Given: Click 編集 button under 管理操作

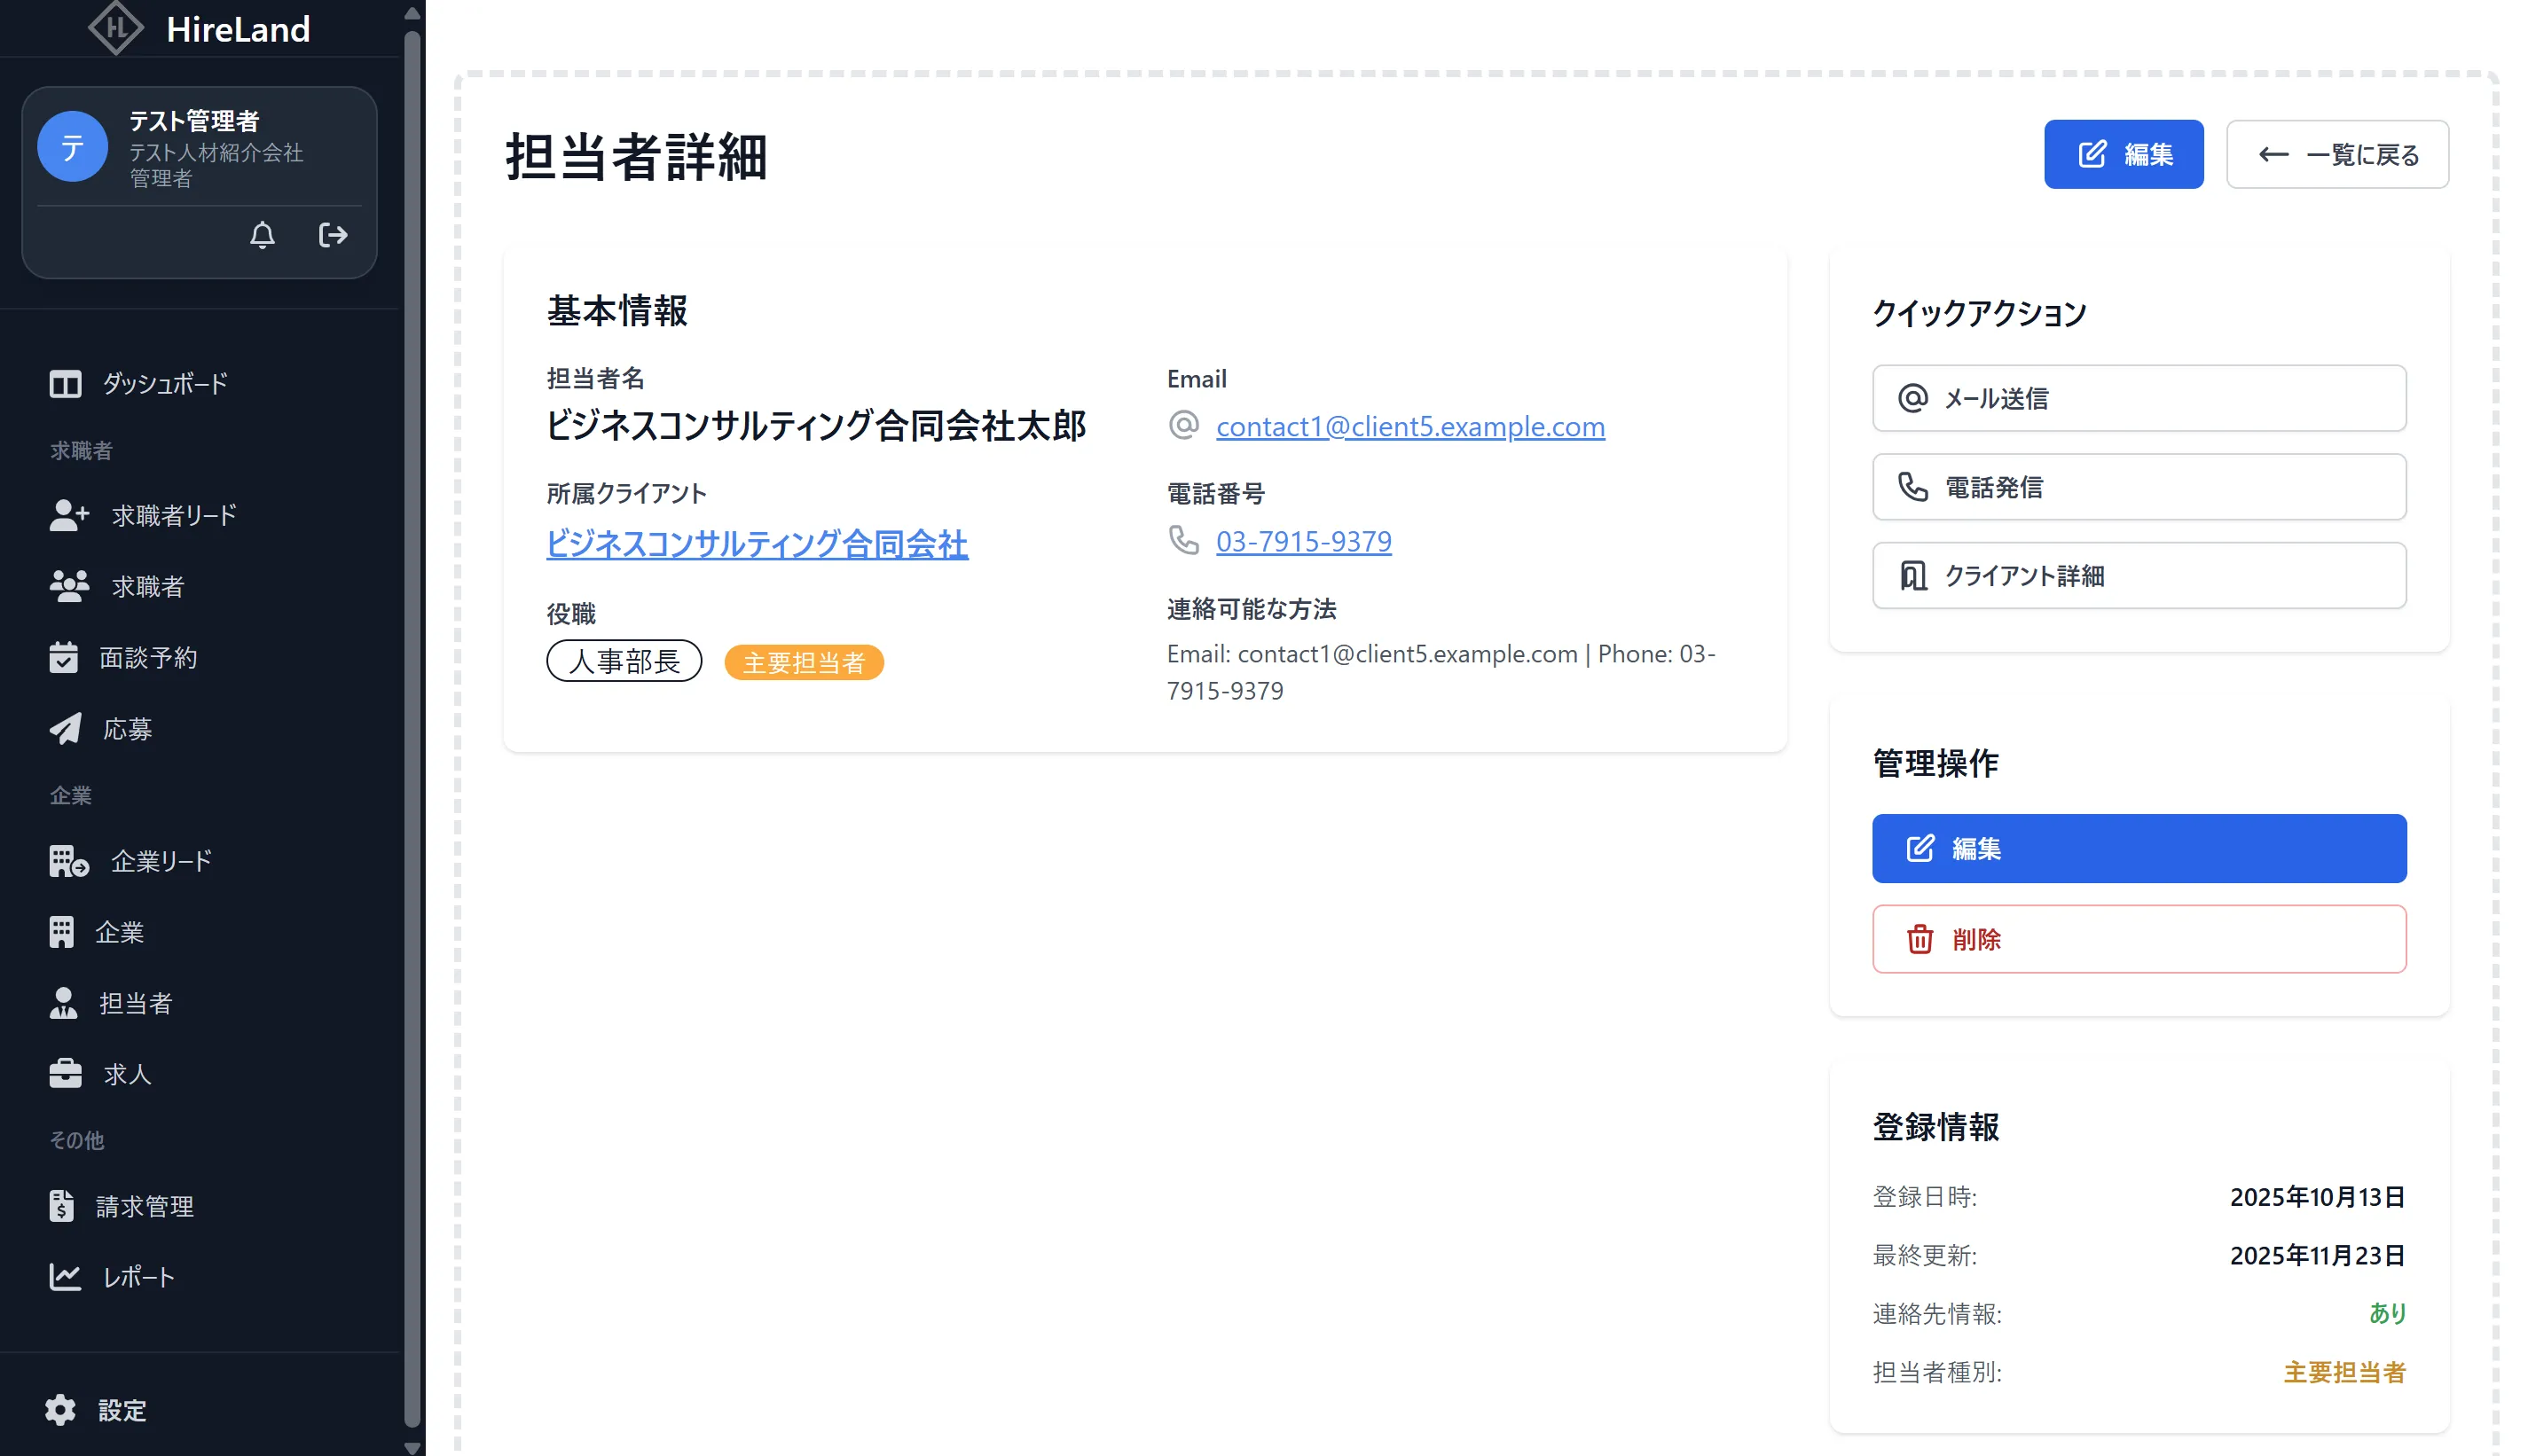Looking at the screenshot, I should (2139, 849).
